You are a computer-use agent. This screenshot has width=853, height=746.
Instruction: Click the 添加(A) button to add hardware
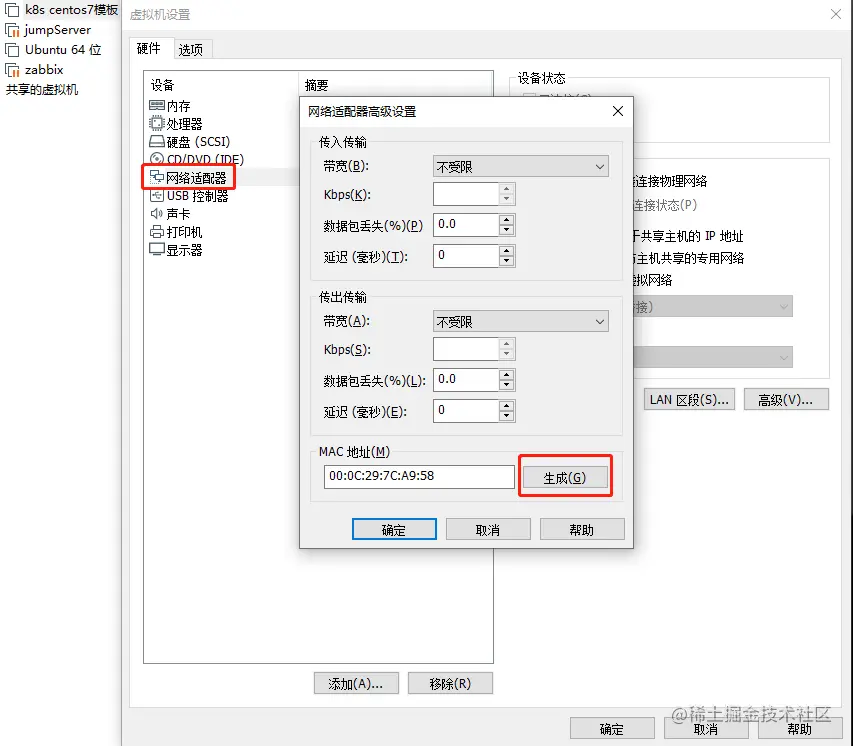coord(356,682)
